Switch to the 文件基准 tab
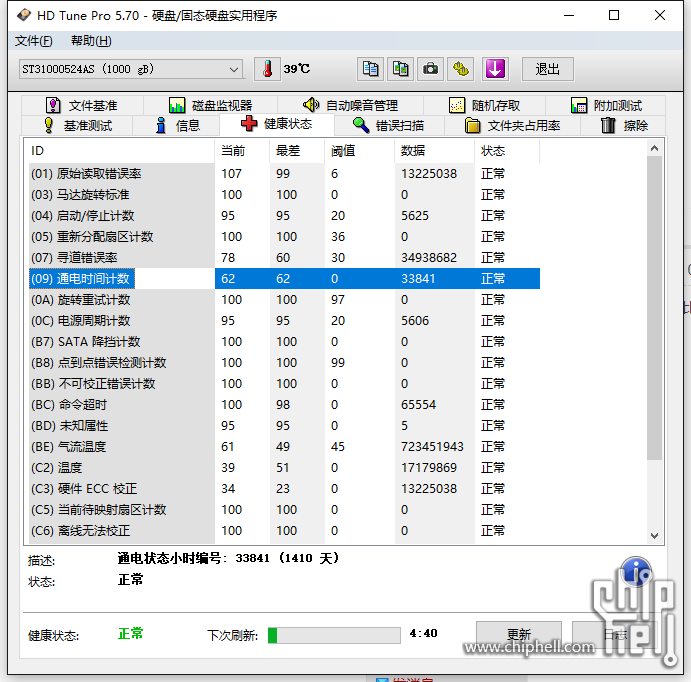The width and height of the screenshot is (691, 682). click(x=82, y=105)
